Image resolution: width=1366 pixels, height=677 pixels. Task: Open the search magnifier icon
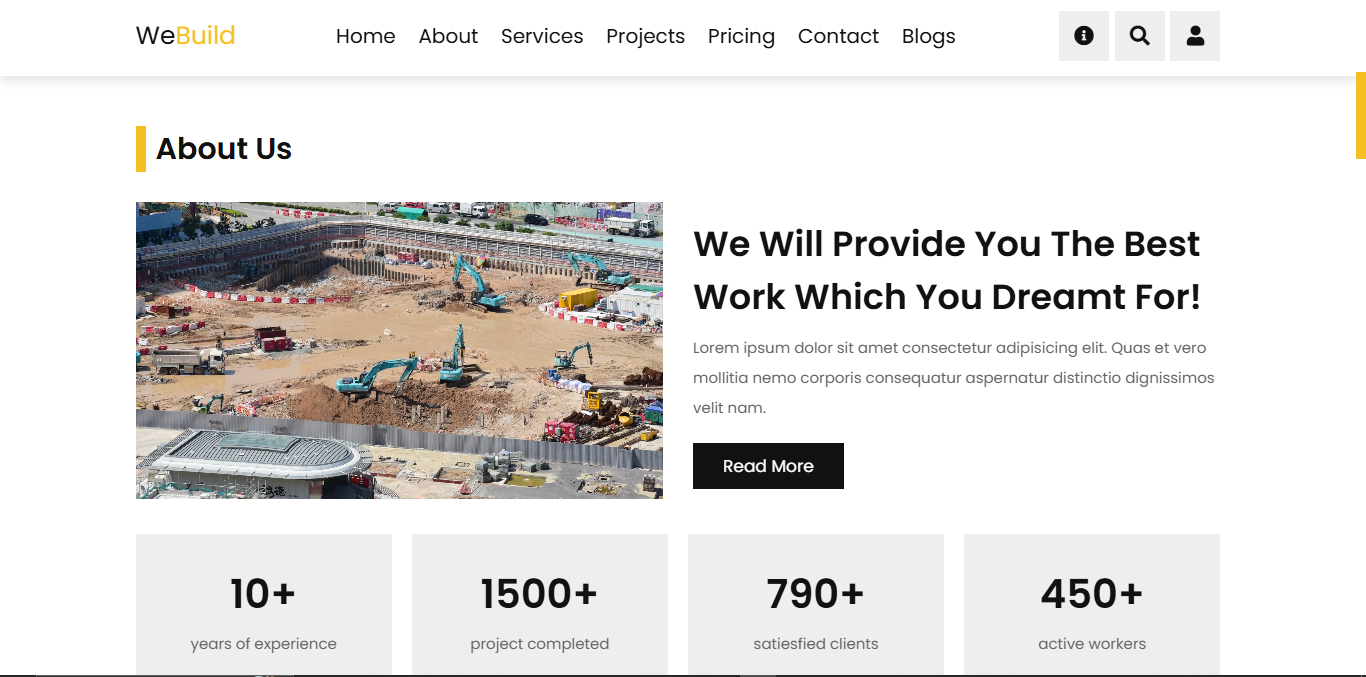[x=1140, y=36]
